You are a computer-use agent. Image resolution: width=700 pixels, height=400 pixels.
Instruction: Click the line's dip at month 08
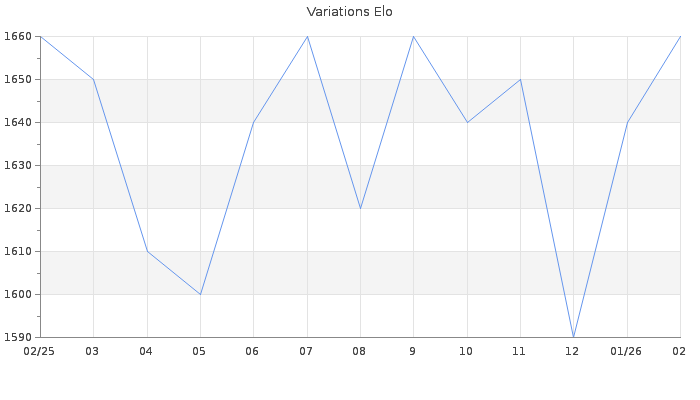[x=360, y=208]
